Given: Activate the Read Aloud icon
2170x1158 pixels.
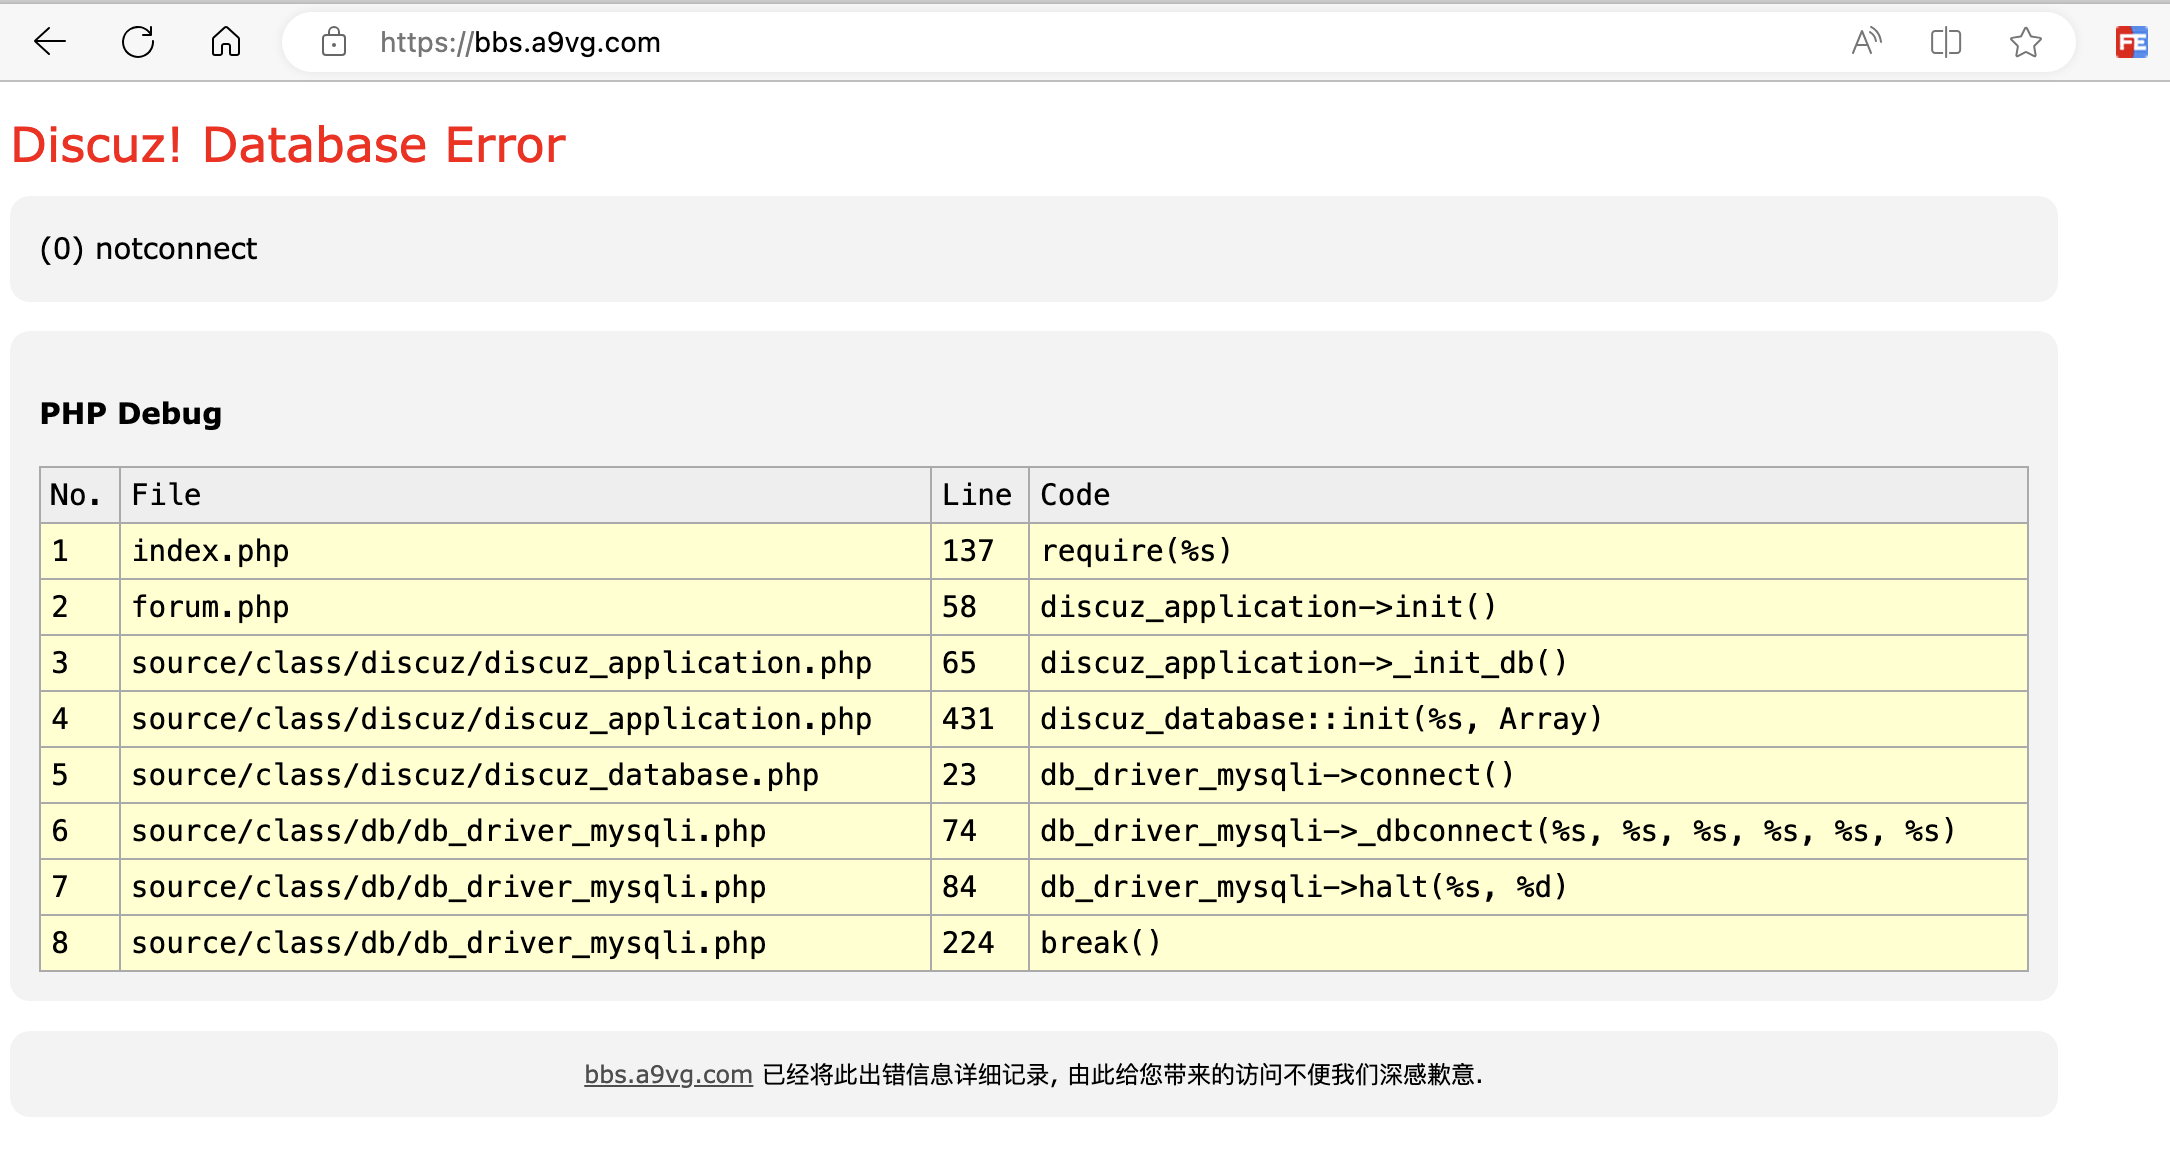Looking at the screenshot, I should (x=1866, y=42).
